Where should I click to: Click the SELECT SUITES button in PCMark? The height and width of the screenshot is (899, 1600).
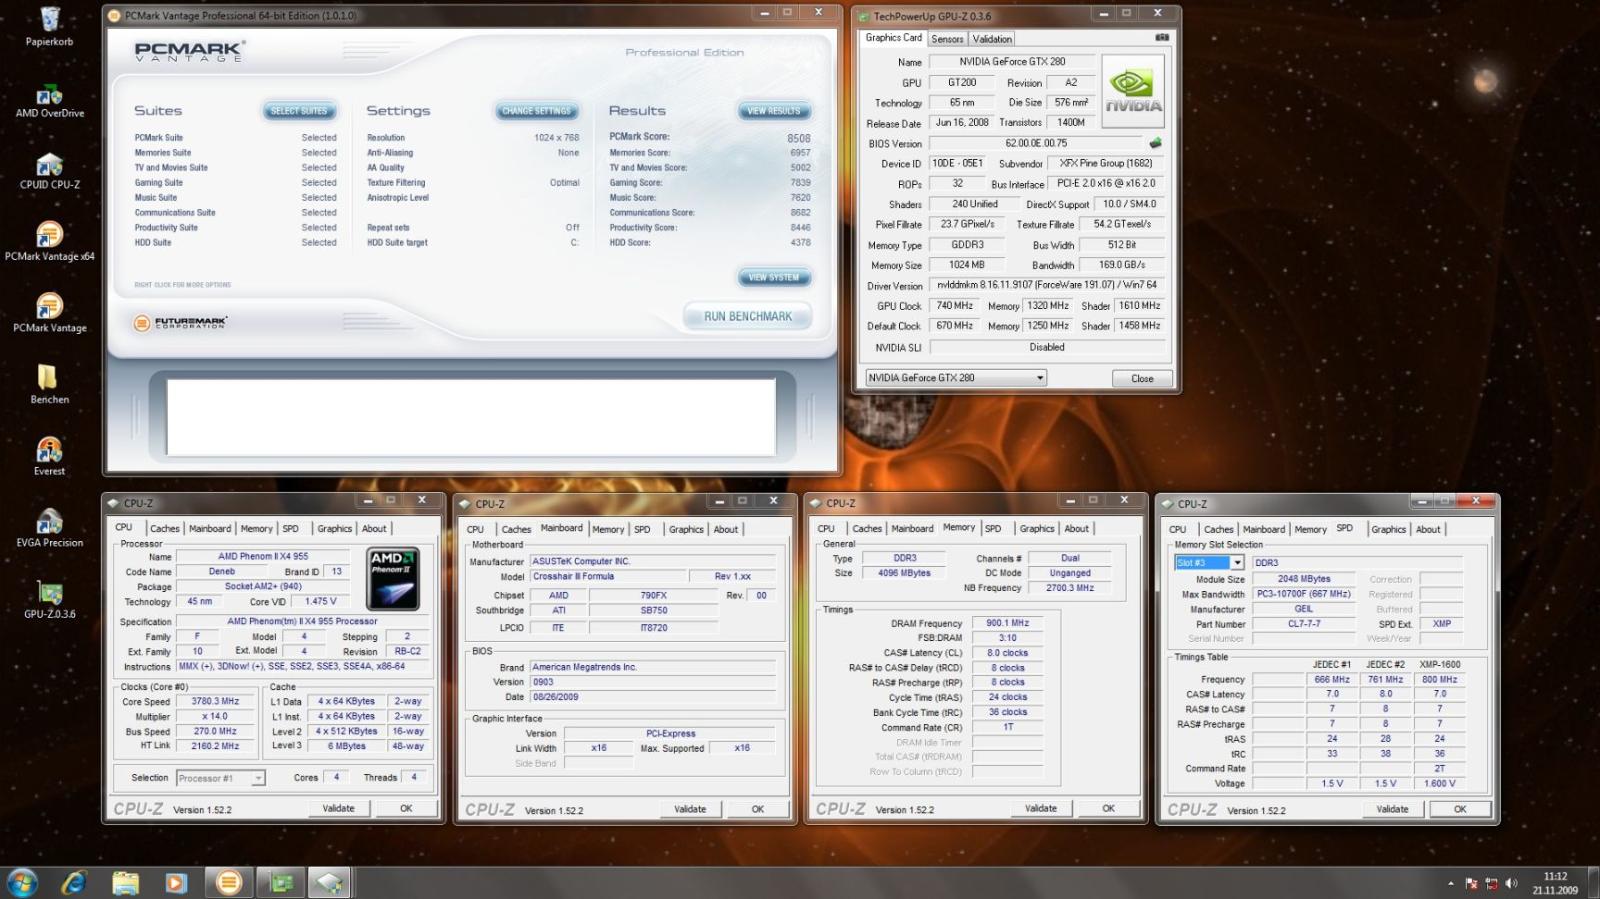click(x=299, y=111)
